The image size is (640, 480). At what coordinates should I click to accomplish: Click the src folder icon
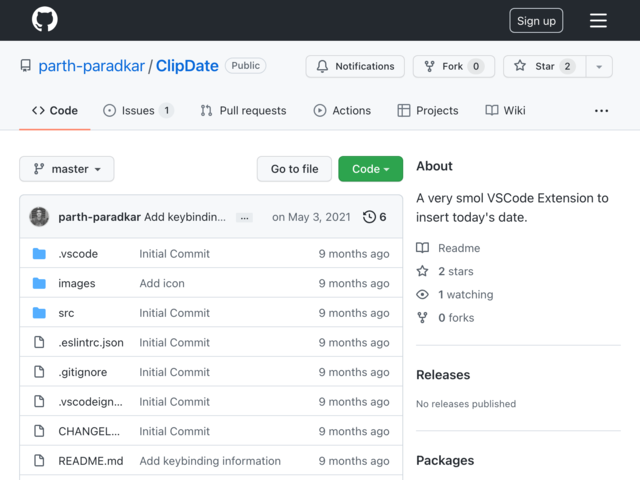[x=39, y=313]
